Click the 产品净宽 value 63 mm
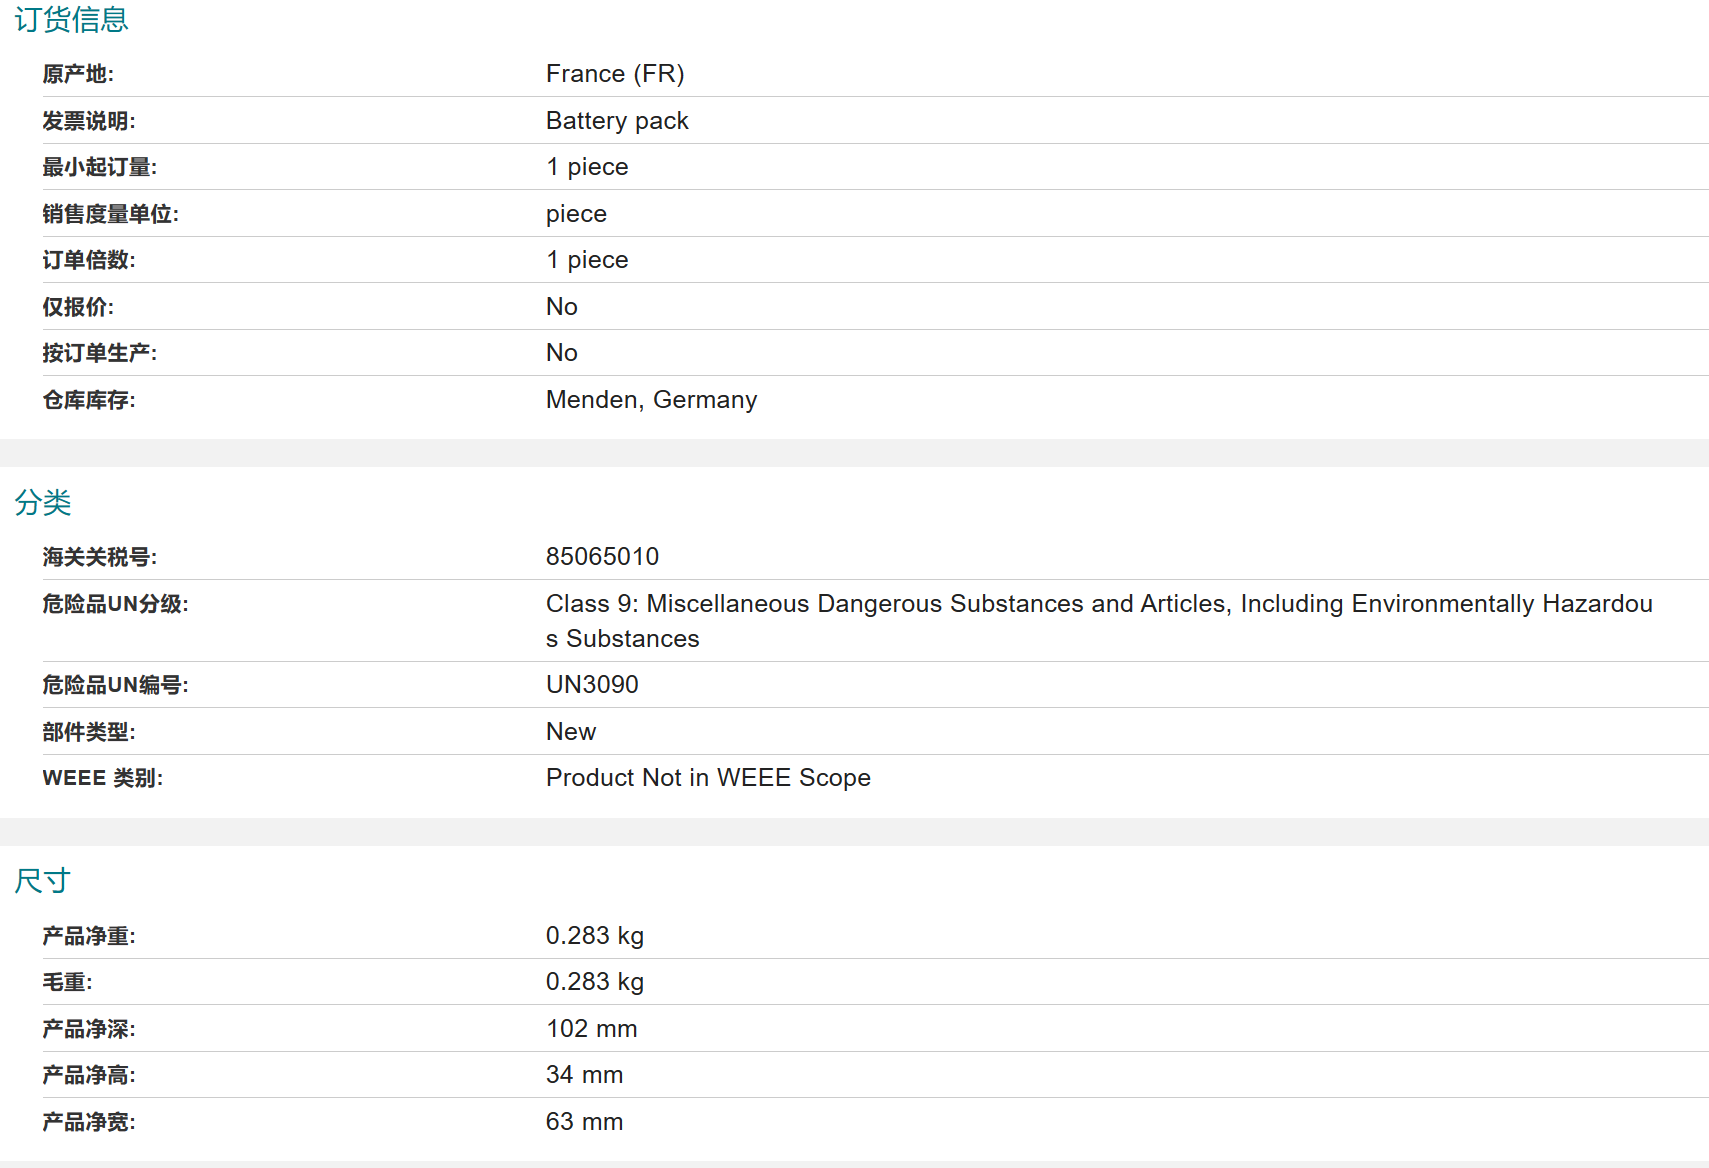This screenshot has height=1168, width=1709. coord(584,1122)
